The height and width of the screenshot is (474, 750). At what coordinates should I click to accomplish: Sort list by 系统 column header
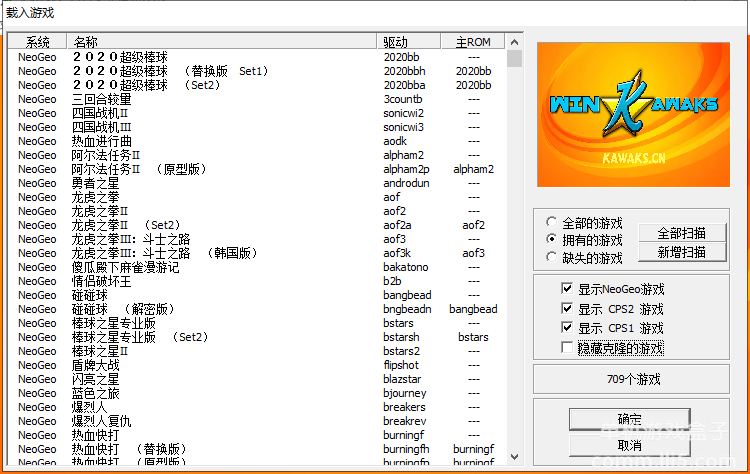point(38,42)
